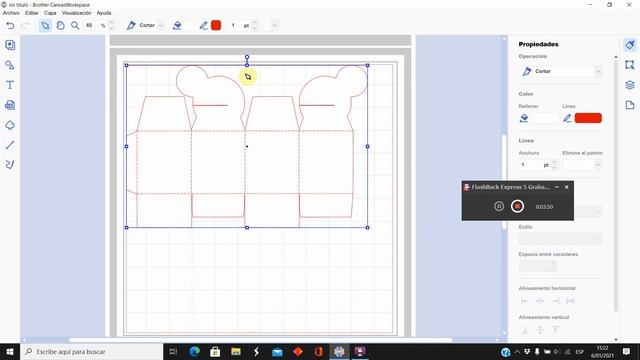
Task: Click the red line color swatch in toolbar
Action: (216, 25)
